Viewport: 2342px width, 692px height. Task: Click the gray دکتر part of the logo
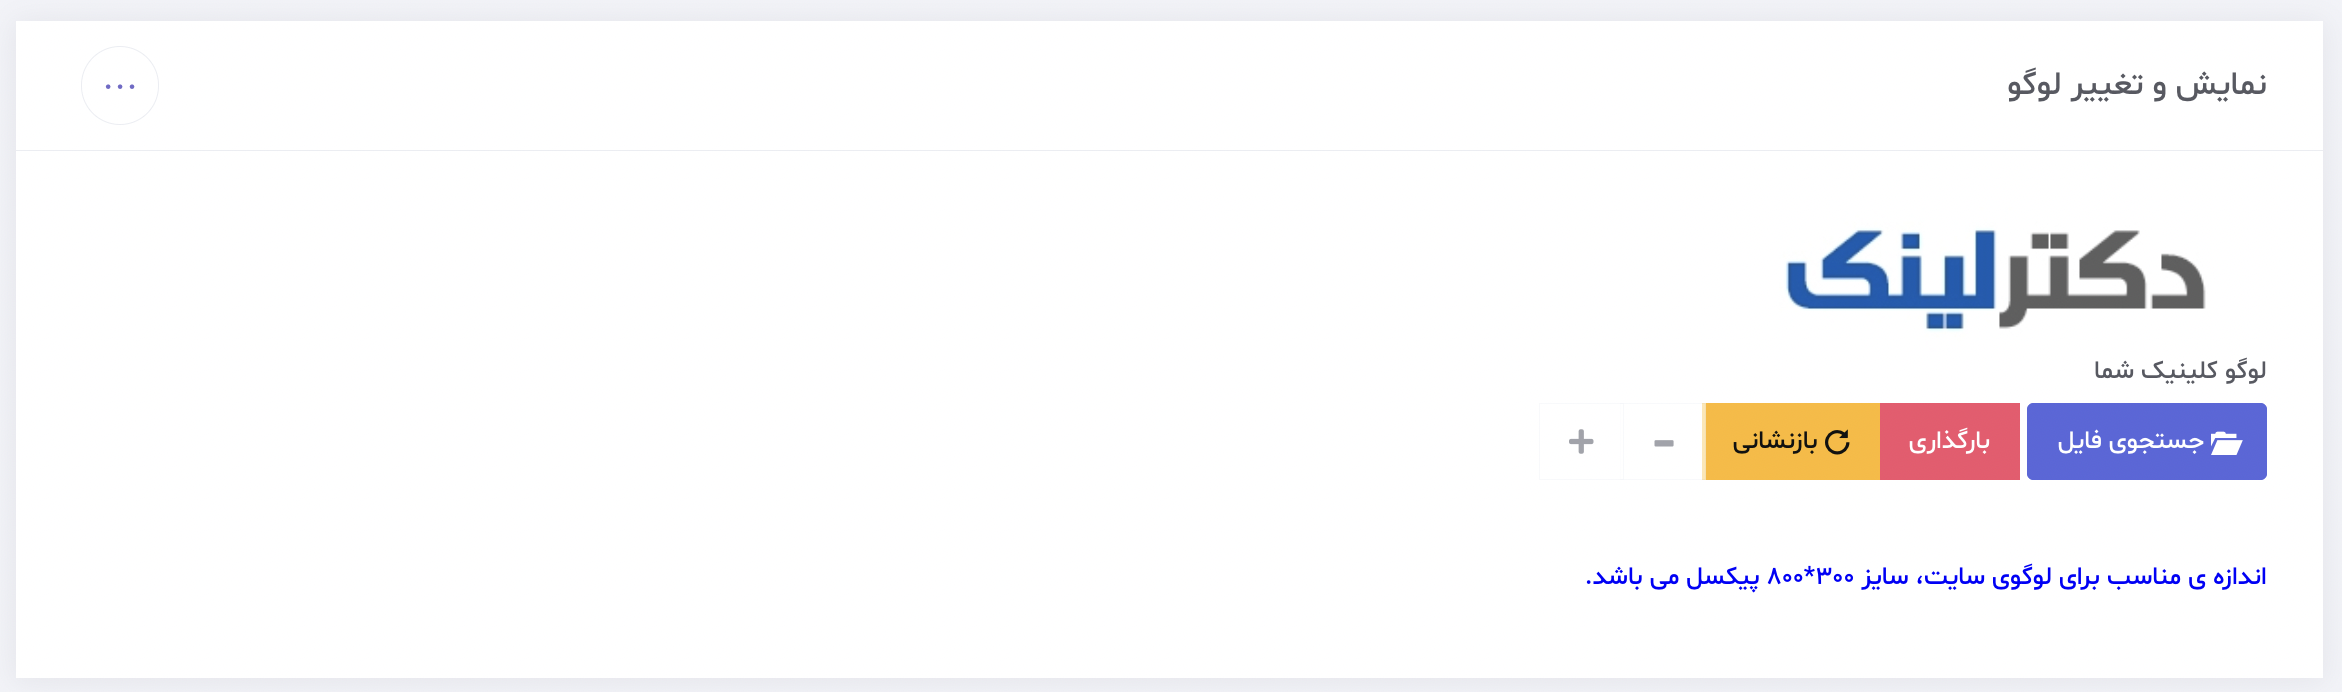(2102, 279)
